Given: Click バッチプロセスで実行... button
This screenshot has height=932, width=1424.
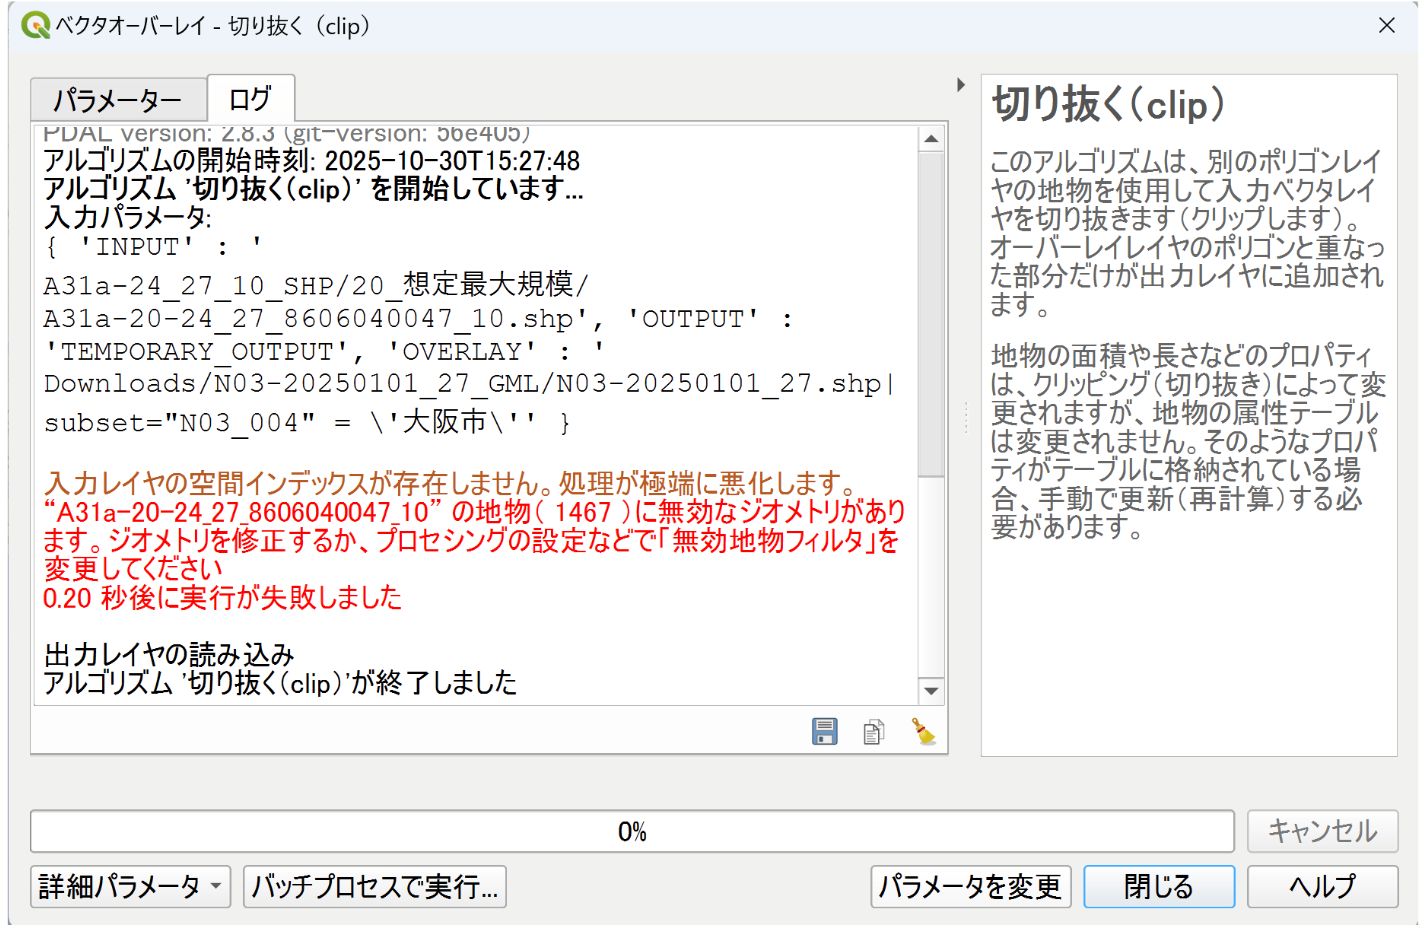Looking at the screenshot, I should point(375,887).
